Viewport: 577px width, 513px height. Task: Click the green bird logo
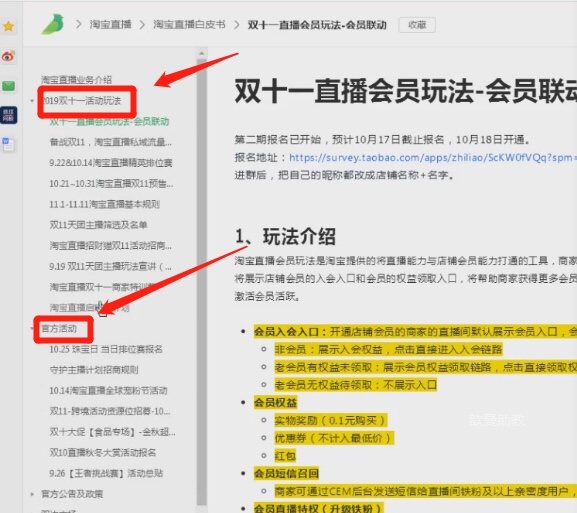(x=53, y=25)
